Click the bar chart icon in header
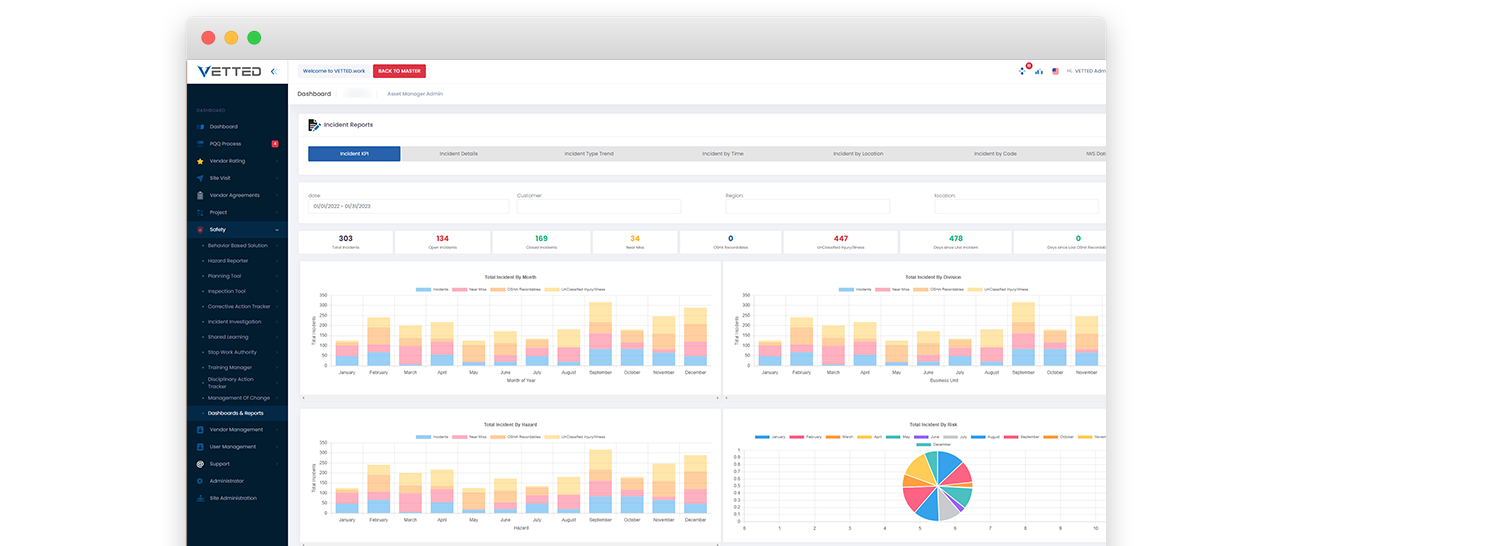This screenshot has width=1500, height=546. point(1039,71)
